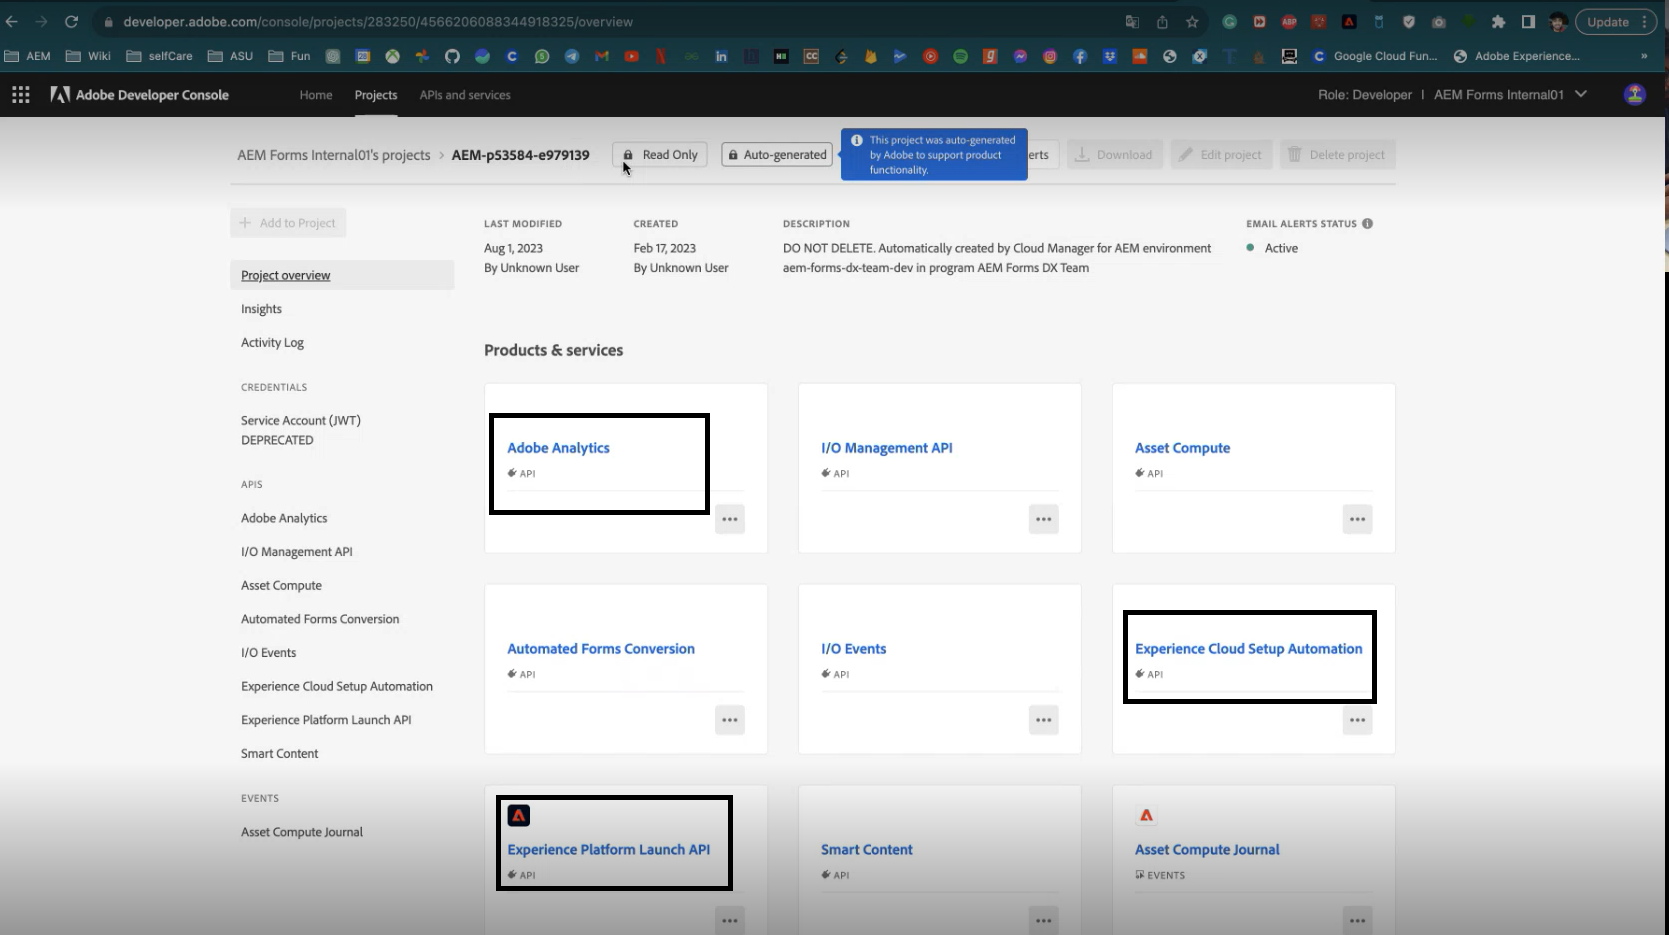Open the Telegram bookmark

pos(572,56)
